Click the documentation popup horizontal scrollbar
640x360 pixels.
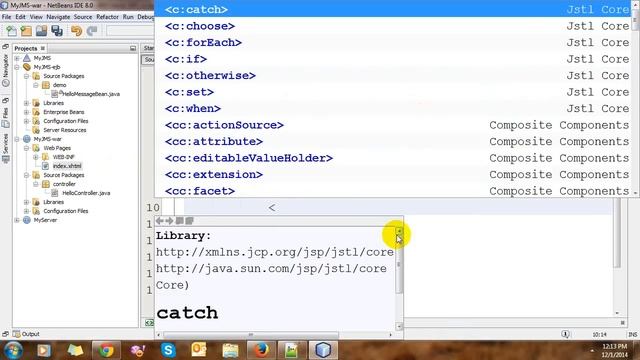[x=251, y=335]
